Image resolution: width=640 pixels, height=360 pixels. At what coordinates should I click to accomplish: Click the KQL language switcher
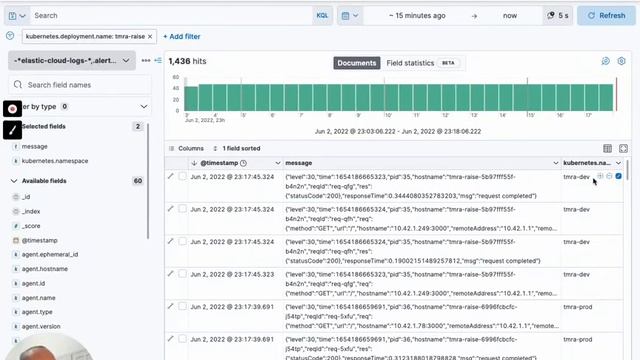(322, 16)
